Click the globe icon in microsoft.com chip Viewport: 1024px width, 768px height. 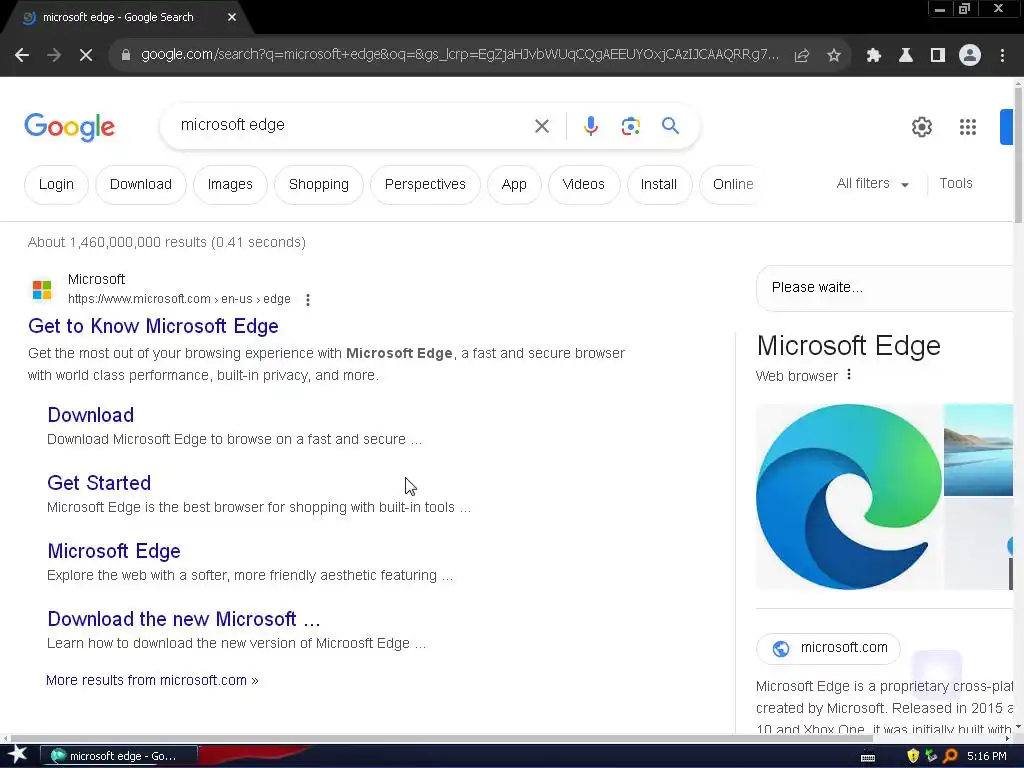pos(781,648)
